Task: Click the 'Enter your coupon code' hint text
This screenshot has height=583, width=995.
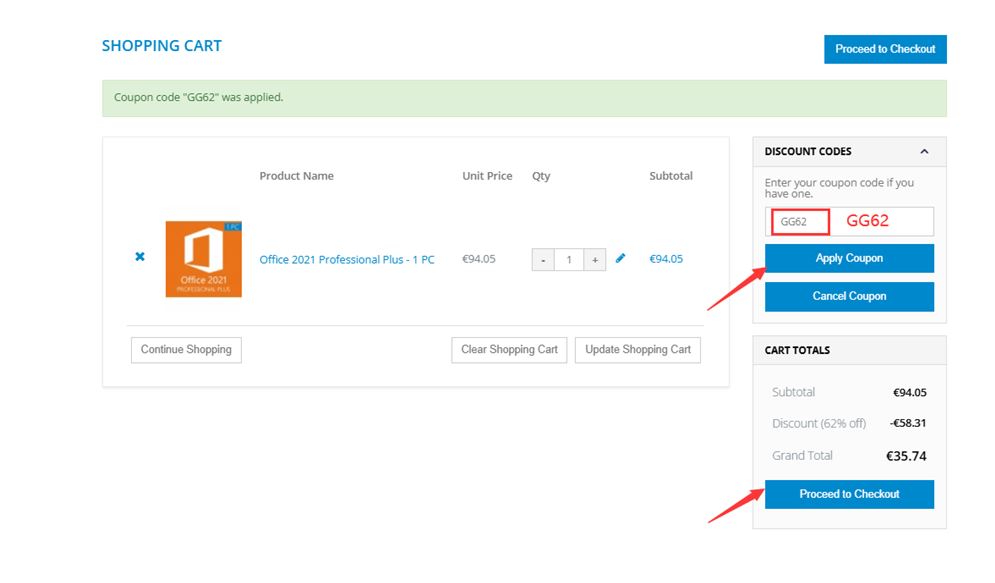Action: 839,188
